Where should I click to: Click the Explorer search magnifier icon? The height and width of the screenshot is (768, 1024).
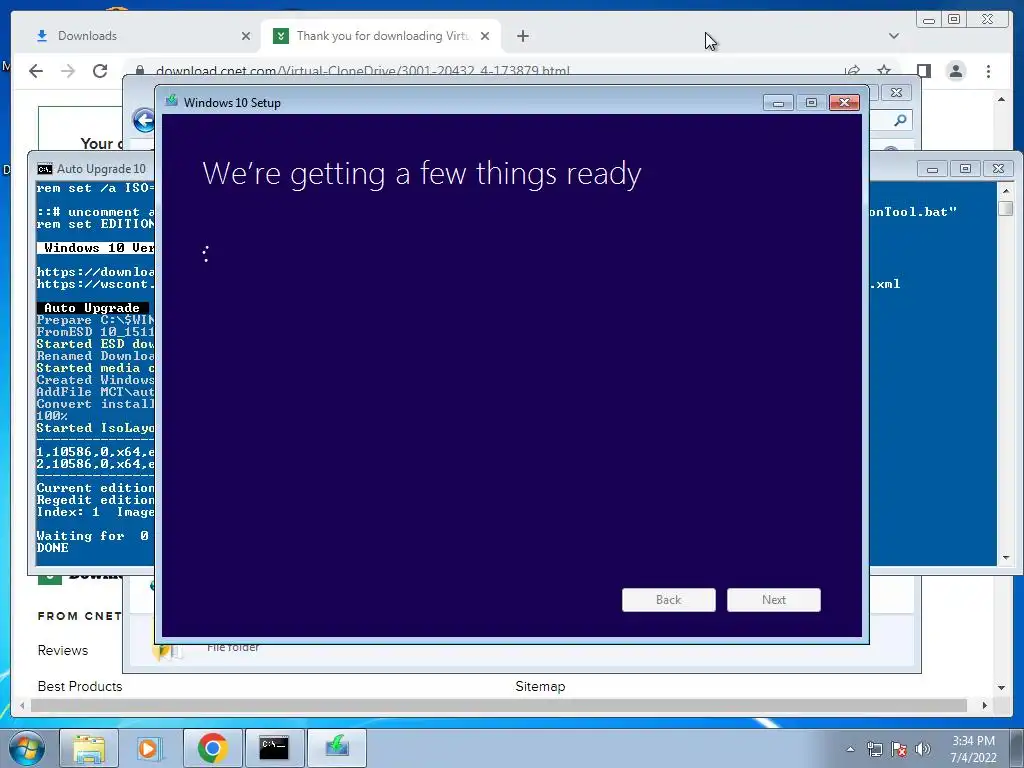coord(900,120)
